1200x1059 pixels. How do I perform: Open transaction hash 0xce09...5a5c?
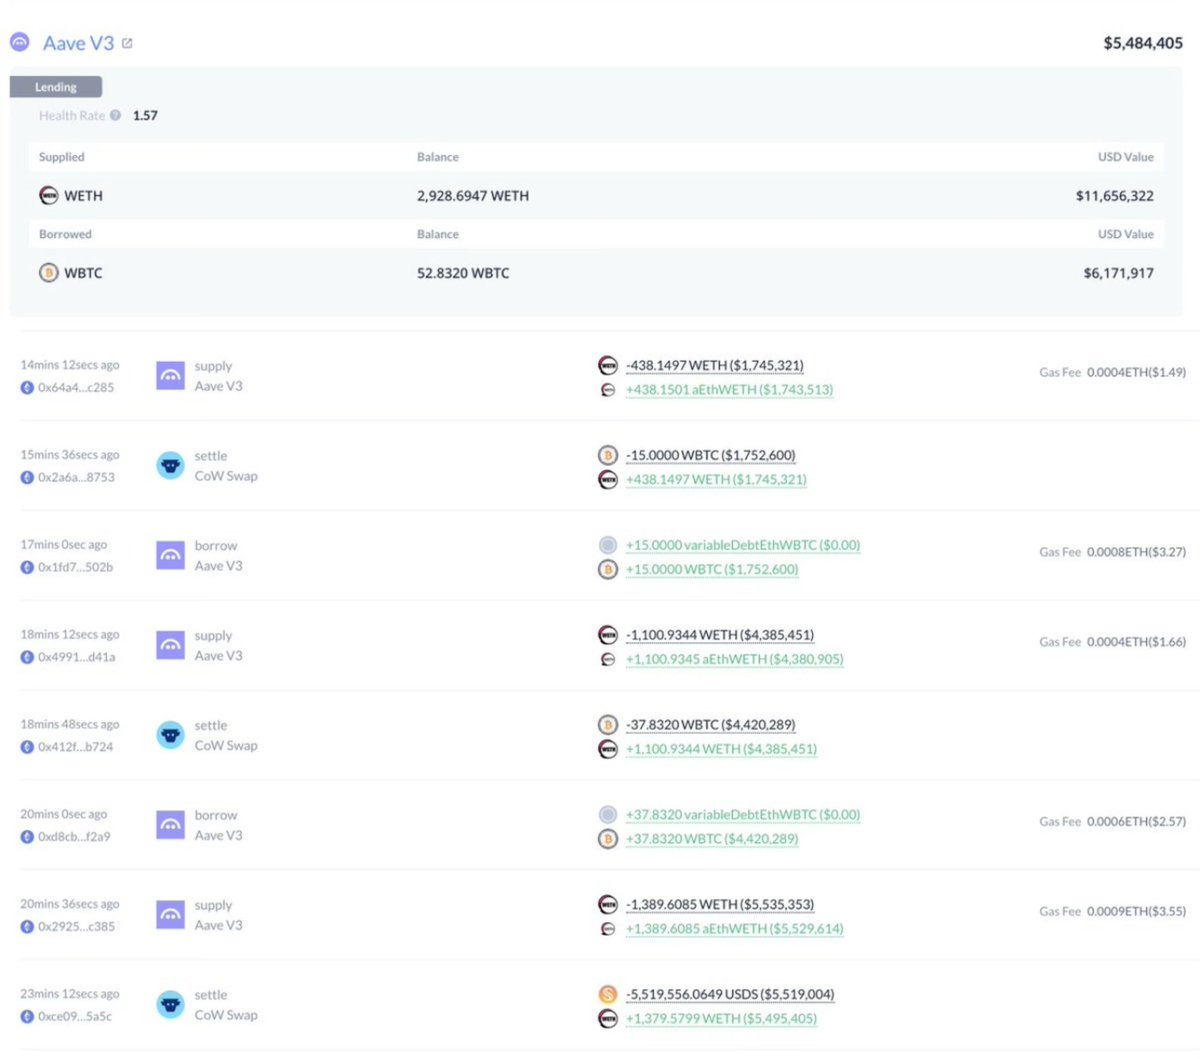75,1016
